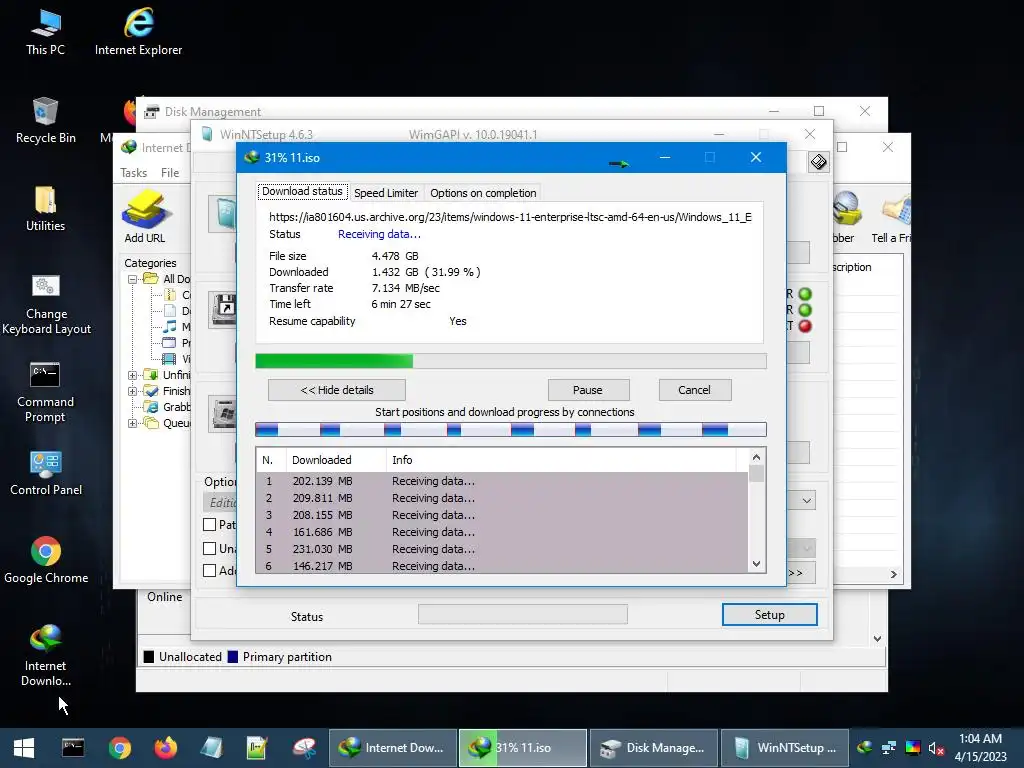The height and width of the screenshot is (768, 1024).
Task: Click Windows Start button
Action: [x=24, y=748]
